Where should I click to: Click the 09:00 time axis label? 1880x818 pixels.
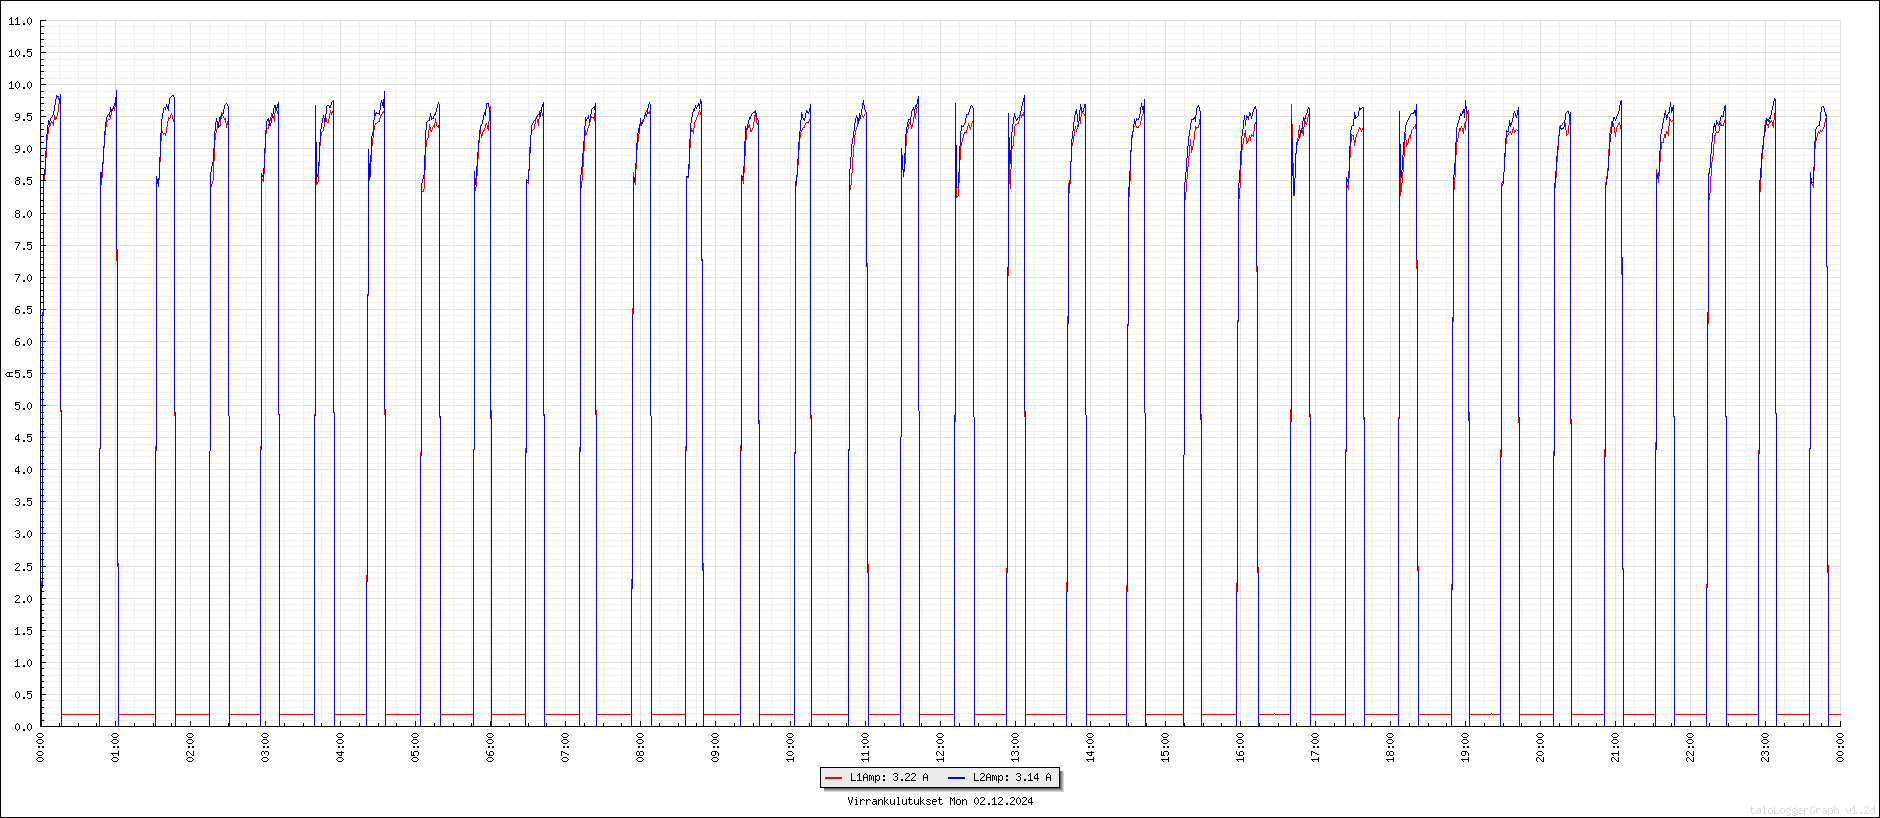tap(716, 748)
